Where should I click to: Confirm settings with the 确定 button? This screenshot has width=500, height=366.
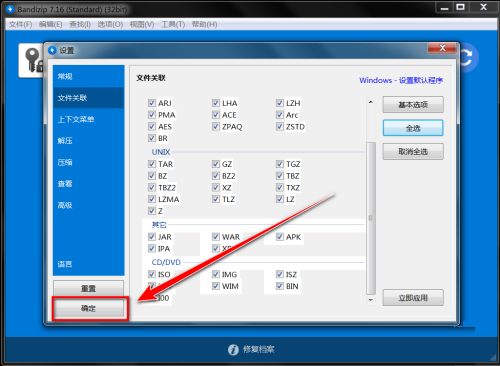click(x=89, y=308)
